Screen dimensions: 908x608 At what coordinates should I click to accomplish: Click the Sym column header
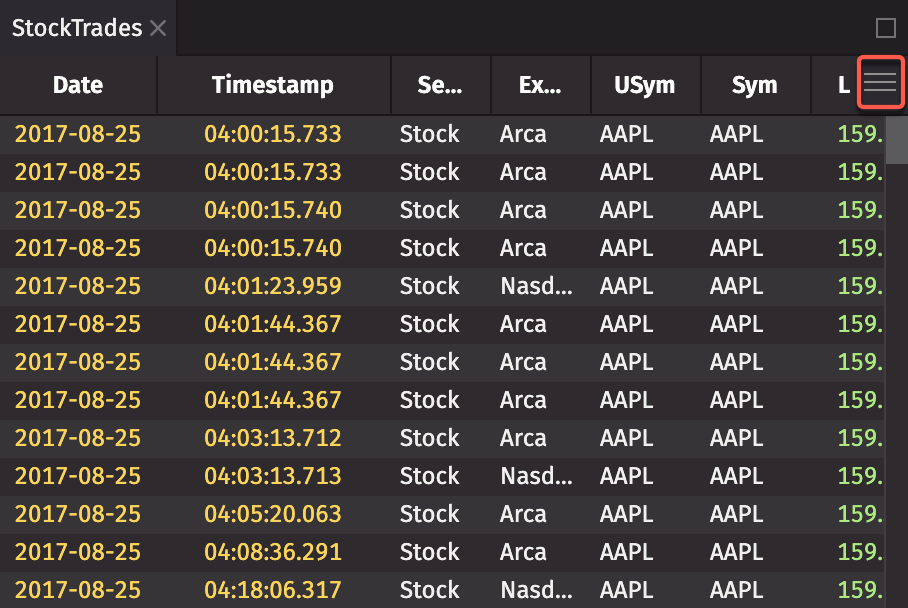(754, 85)
